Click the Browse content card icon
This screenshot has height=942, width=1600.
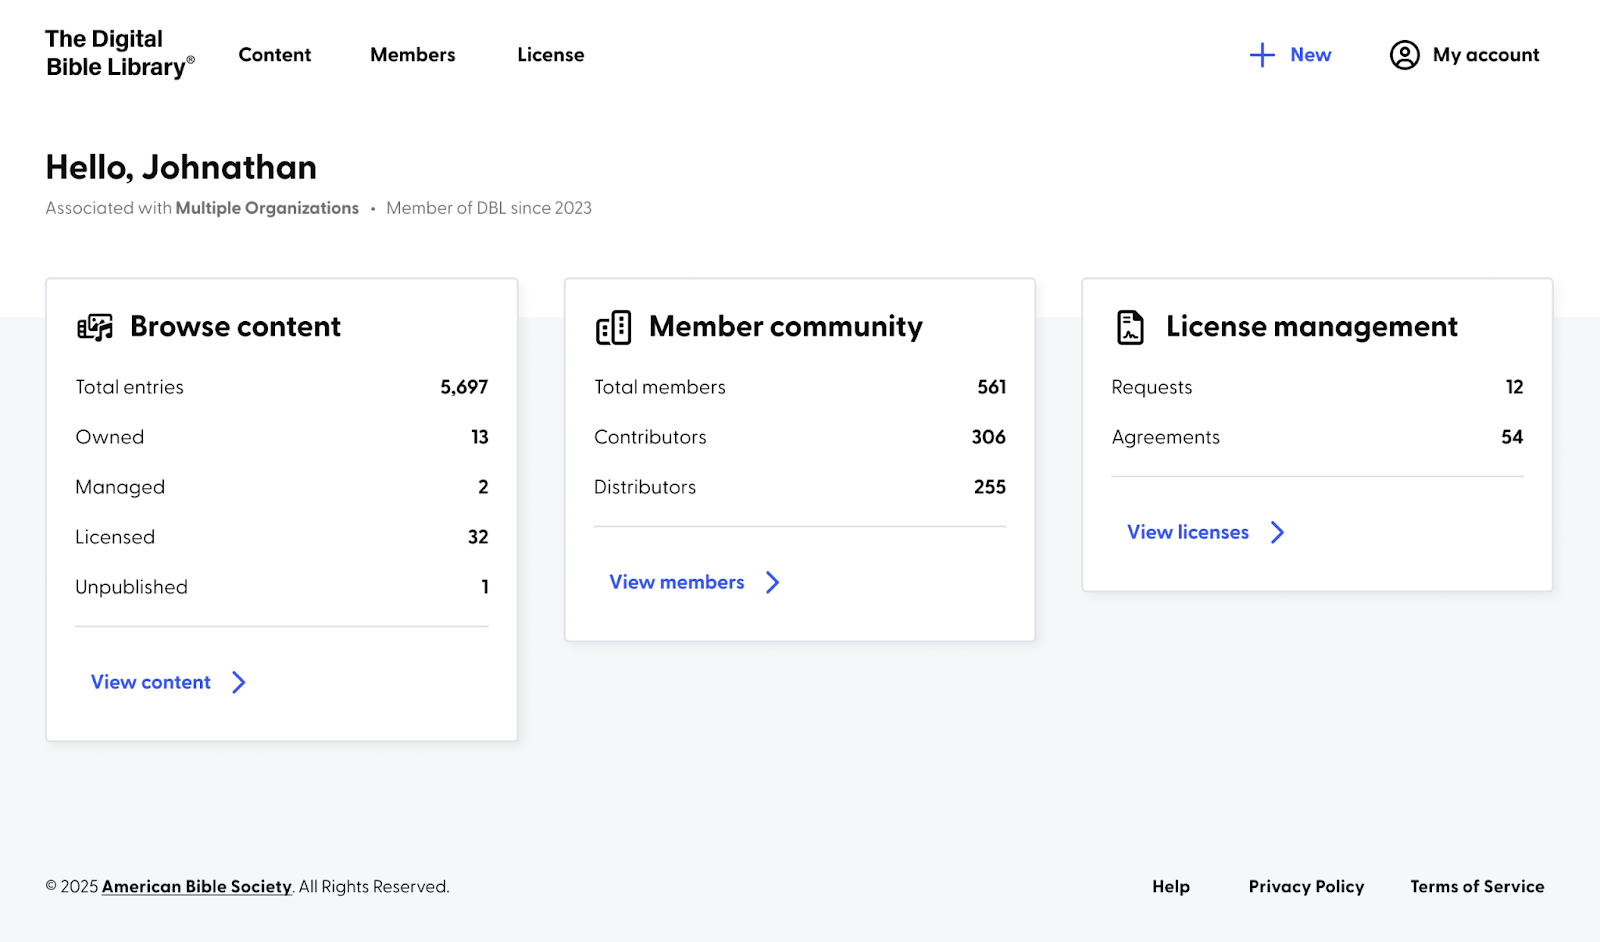pos(95,327)
